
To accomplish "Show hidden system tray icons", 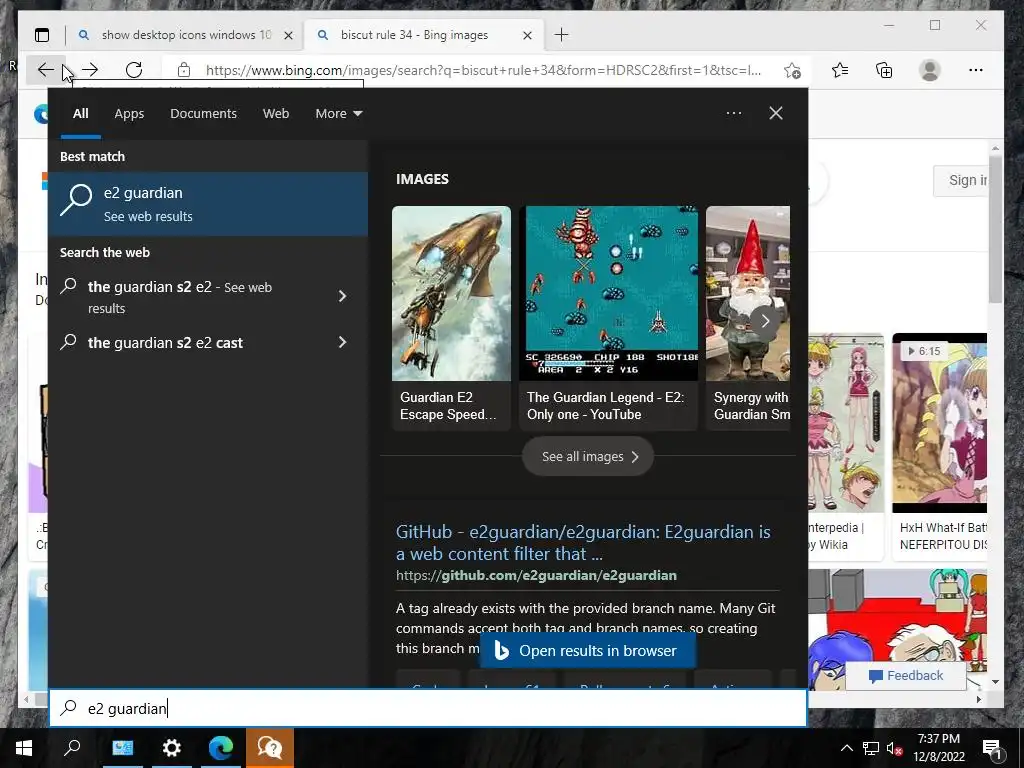I will point(846,748).
